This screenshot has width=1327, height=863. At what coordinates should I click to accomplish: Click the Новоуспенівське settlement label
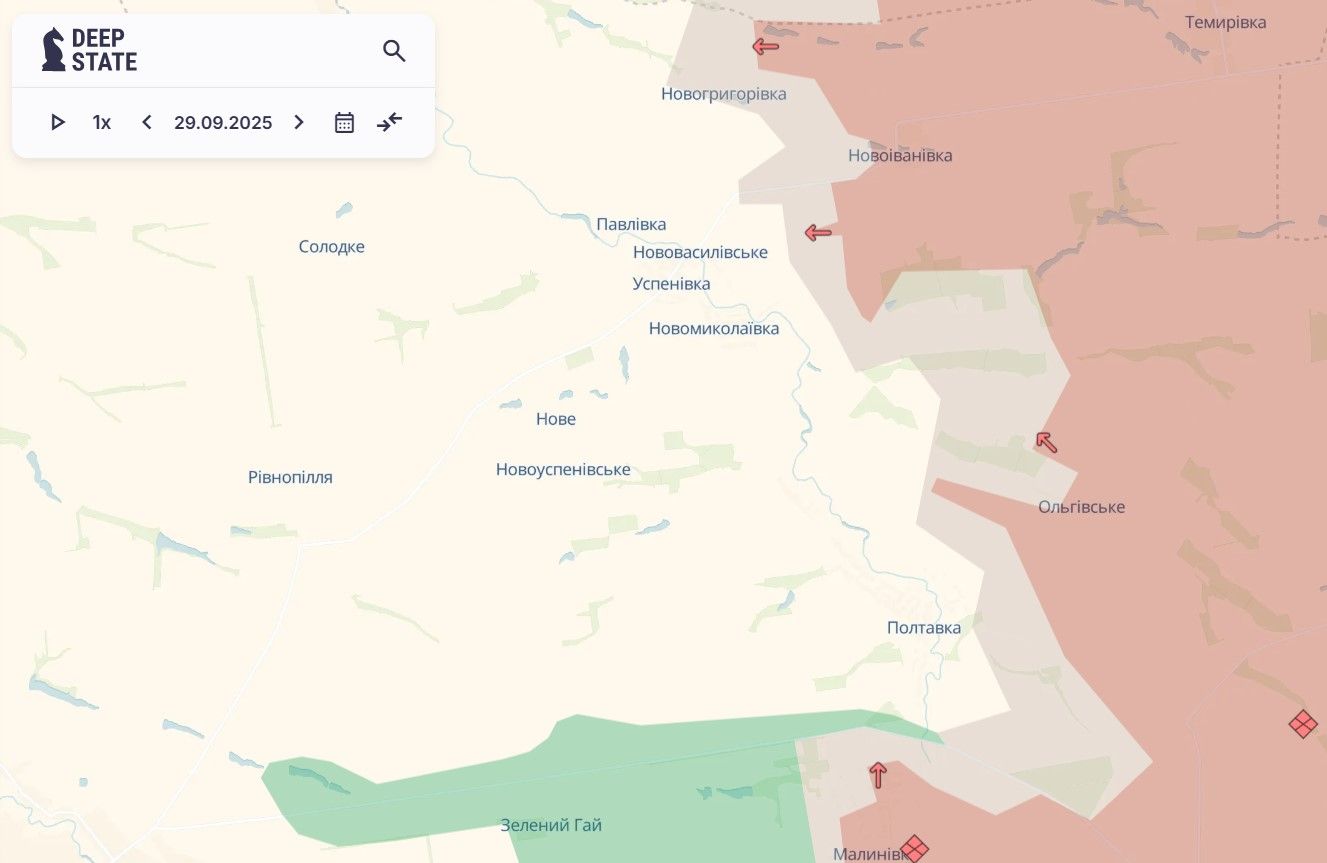click(x=563, y=470)
